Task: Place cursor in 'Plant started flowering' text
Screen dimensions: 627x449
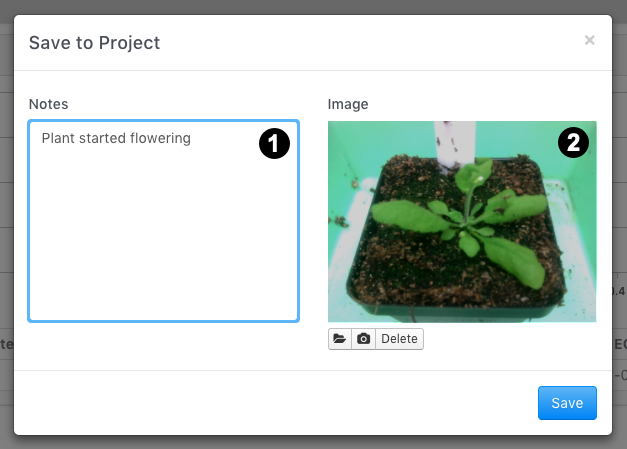Action: pyautogui.click(x=116, y=138)
